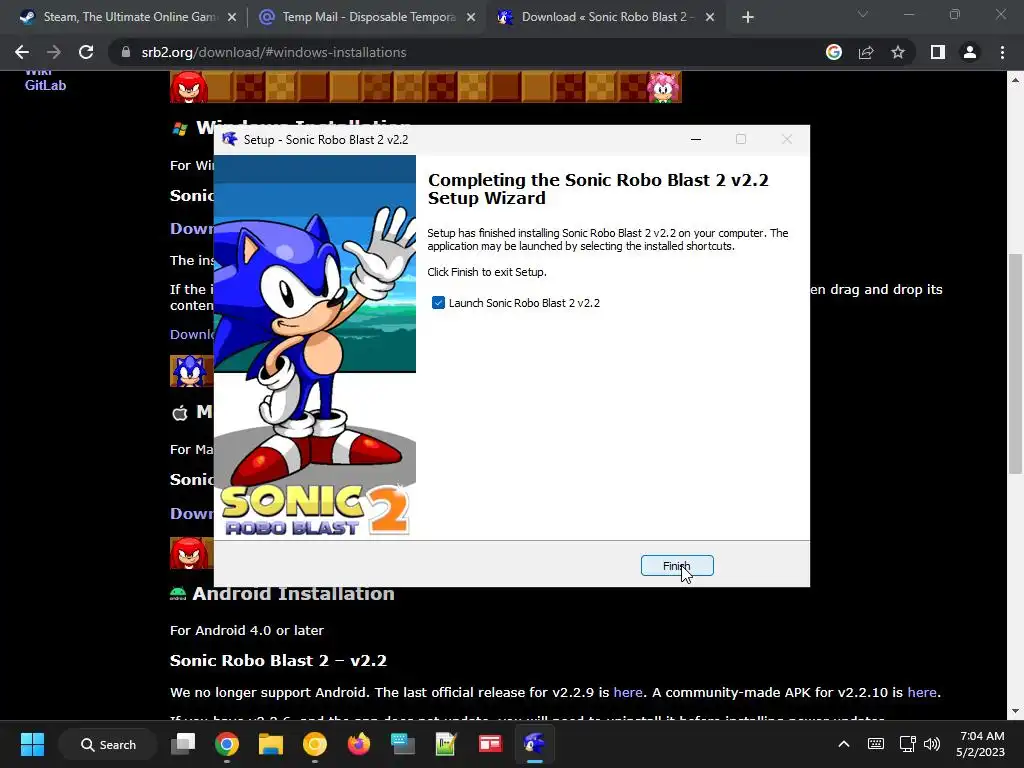Open the Chrome profile menu
1024x768 pixels.
point(970,52)
